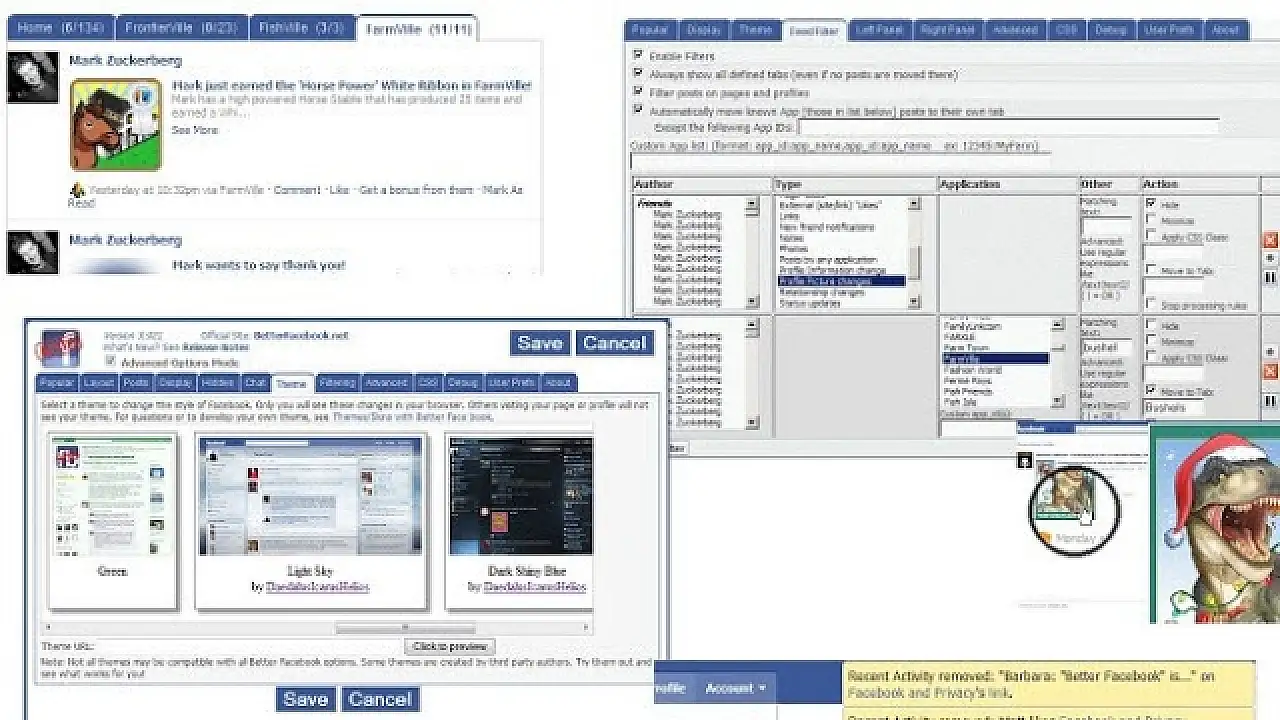Click the Cancel button below the theme note
1280x720 pixels.
380,699
